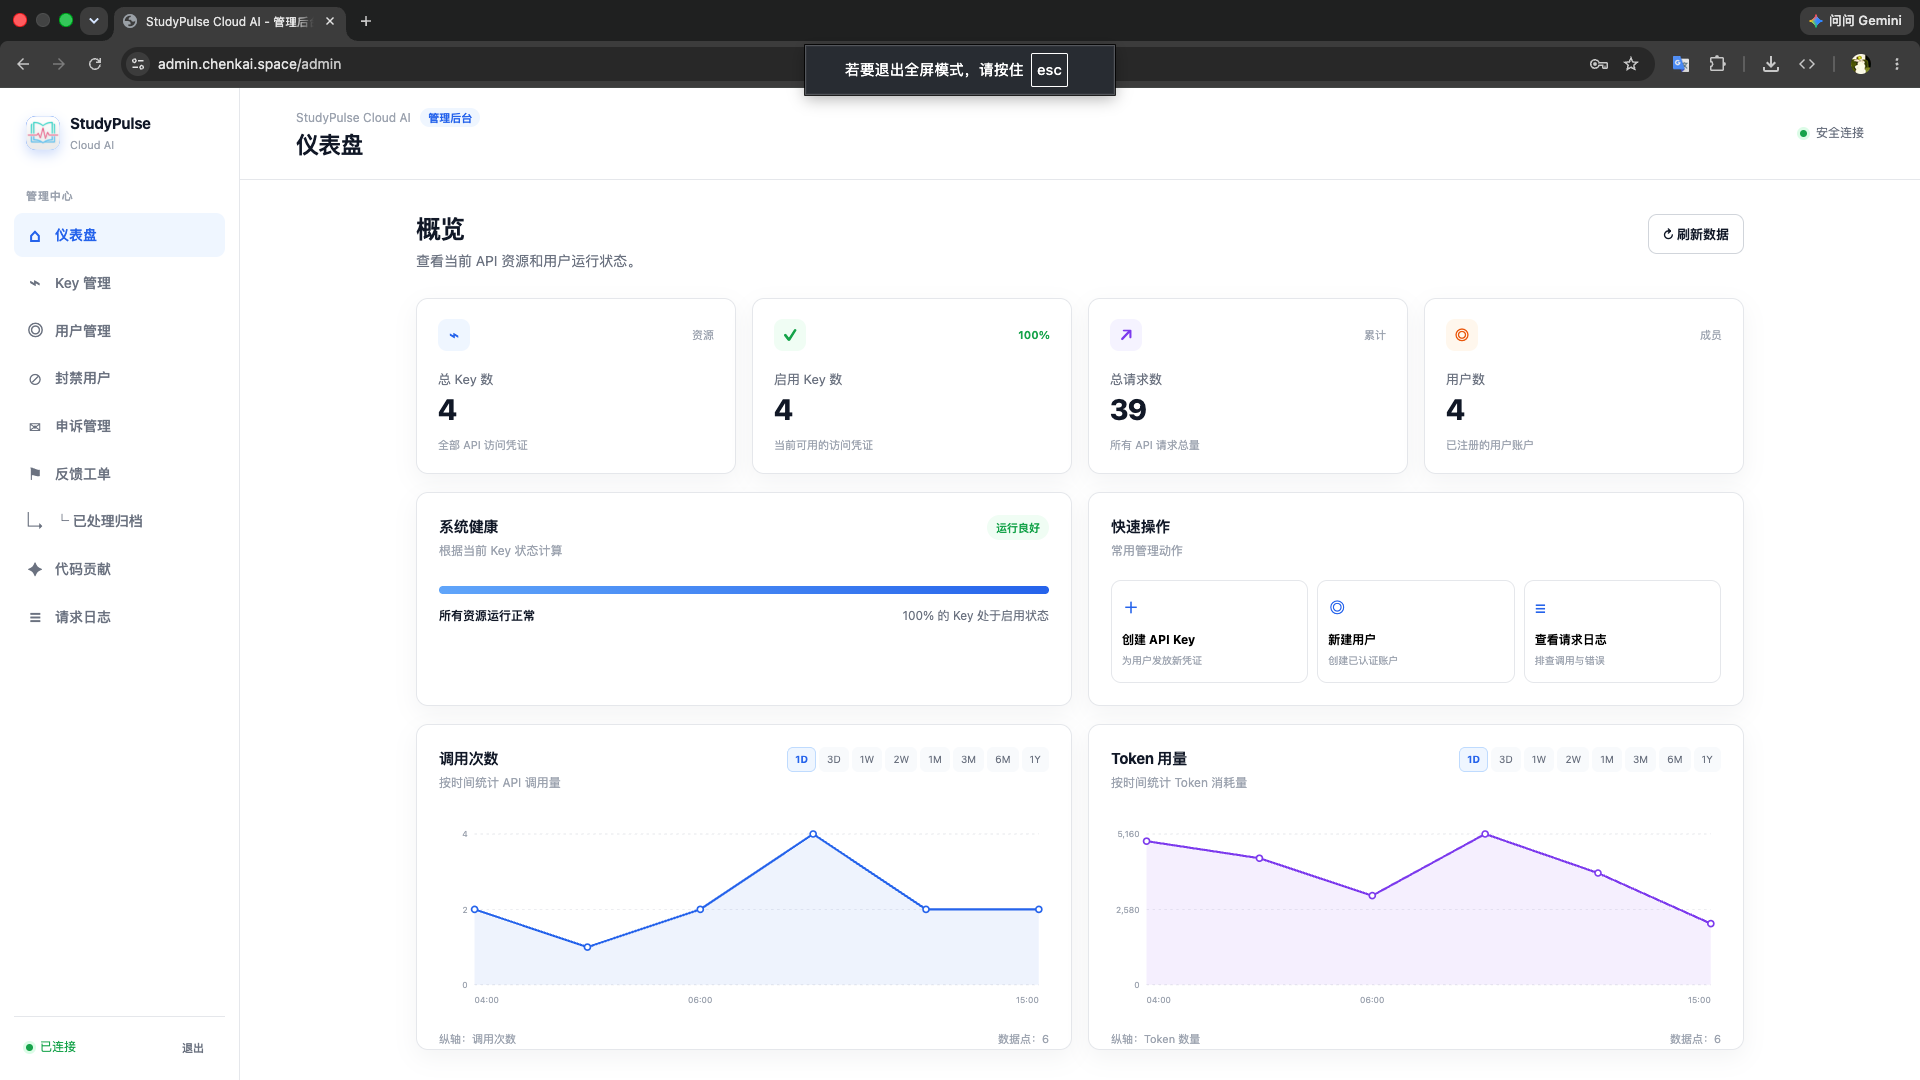Click the circle user icon in 新建用户 tile
Image resolution: width=1920 pixels, height=1080 pixels.
point(1337,607)
